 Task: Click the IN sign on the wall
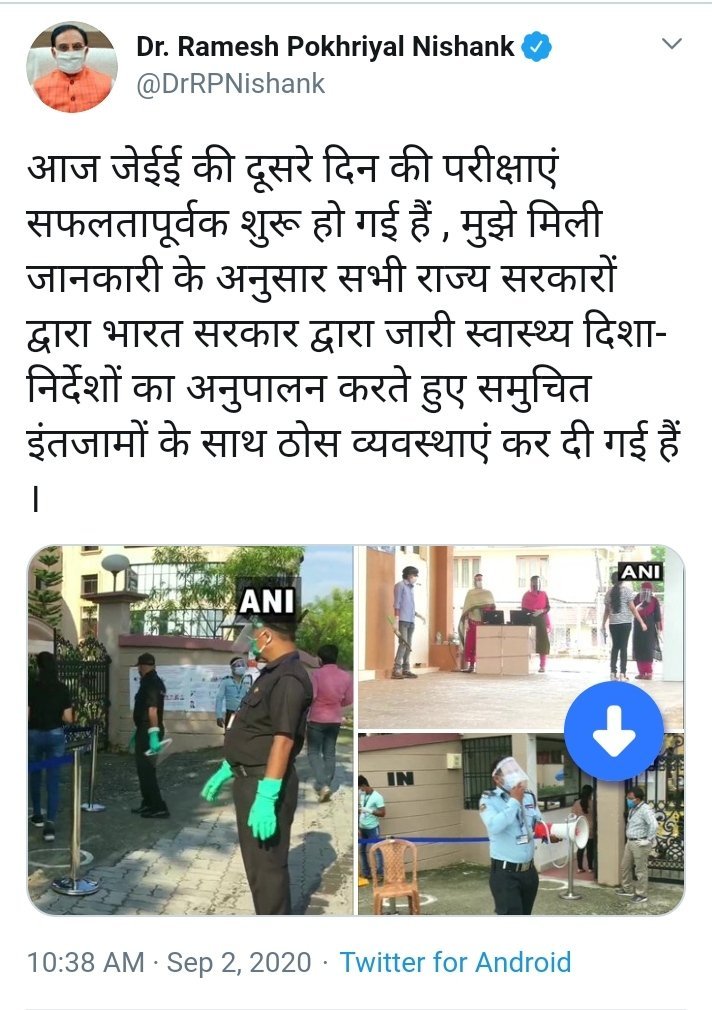point(400,779)
